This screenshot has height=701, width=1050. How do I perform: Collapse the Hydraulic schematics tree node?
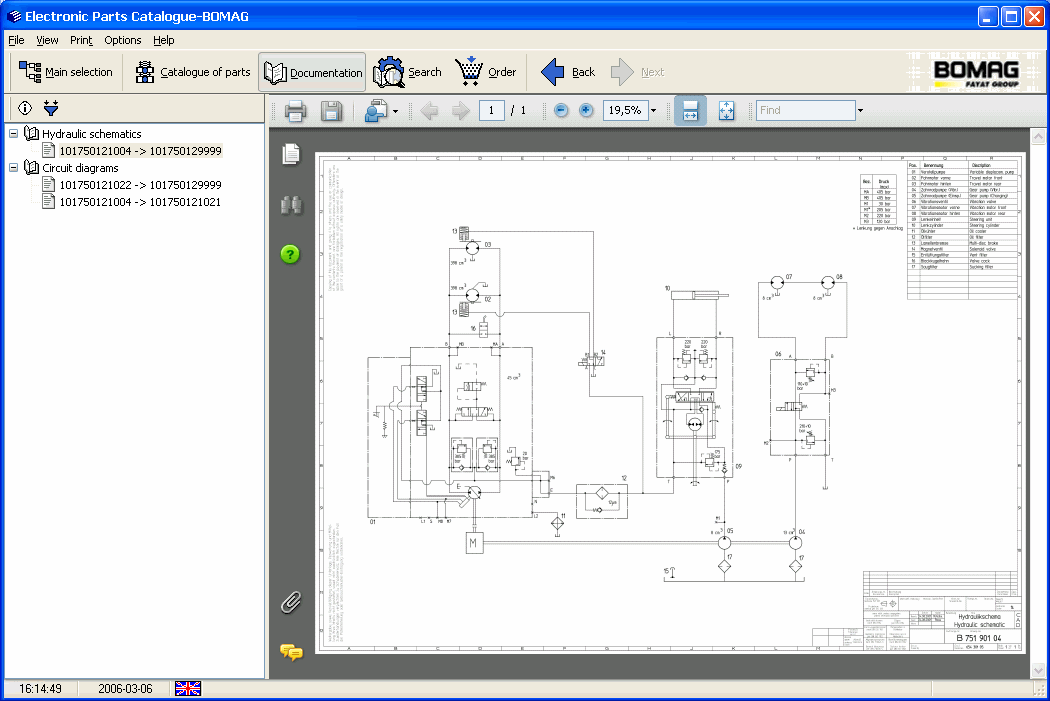pos(13,134)
